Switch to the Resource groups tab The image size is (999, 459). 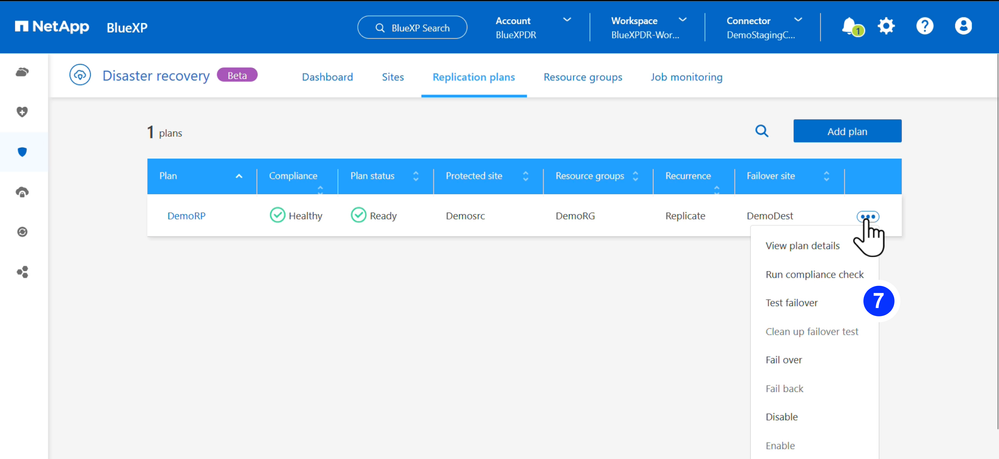point(582,77)
